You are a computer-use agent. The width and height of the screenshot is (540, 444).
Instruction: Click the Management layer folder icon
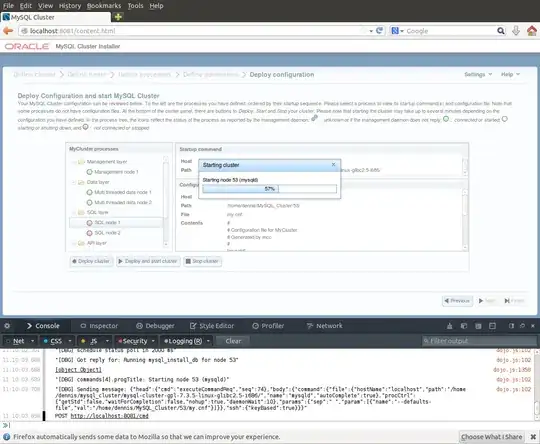click(81, 162)
